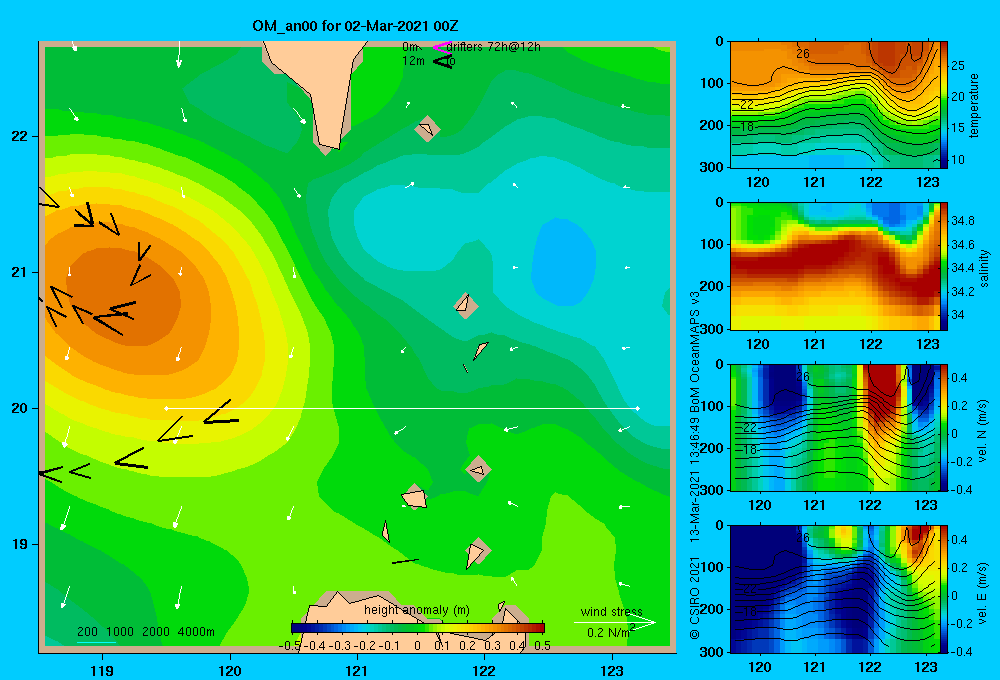1000x680 pixels.
Task: Click longitude label '123' under main map
Action: [x=612, y=670]
